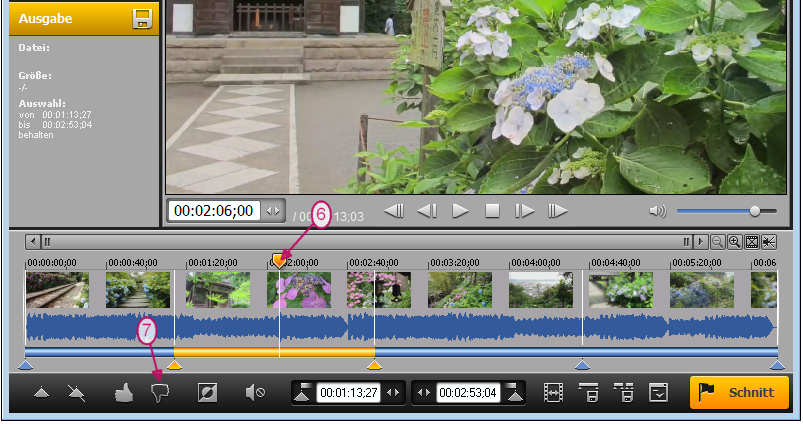The height and width of the screenshot is (425, 803).
Task: Click the volume speaker icon
Action: click(658, 211)
